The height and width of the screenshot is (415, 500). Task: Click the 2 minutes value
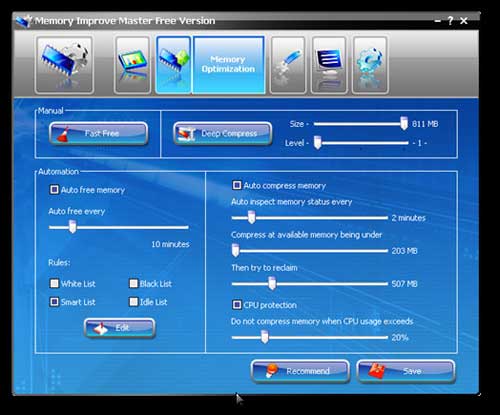[409, 218]
